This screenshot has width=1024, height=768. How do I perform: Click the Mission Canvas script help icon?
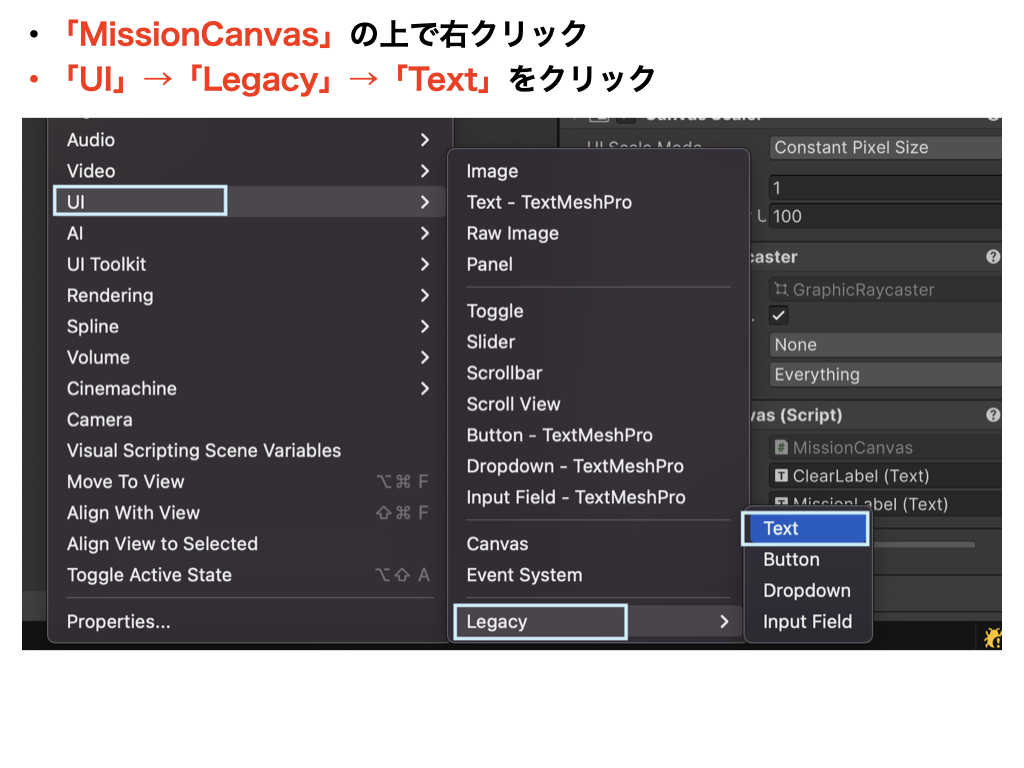992,415
